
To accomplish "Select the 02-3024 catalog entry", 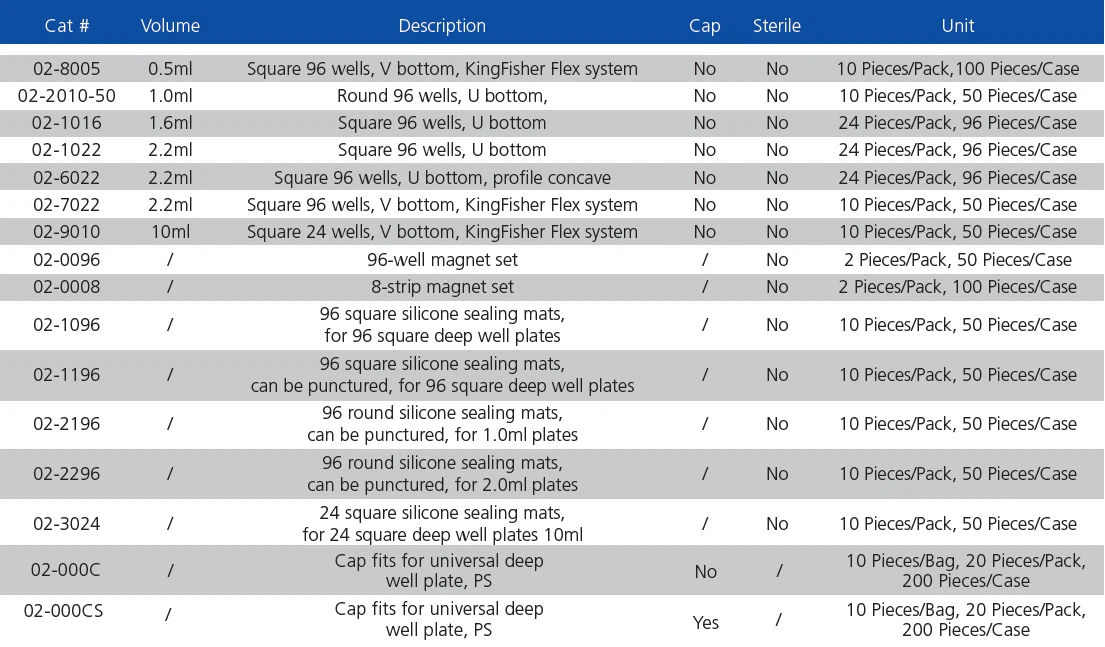I will [x=66, y=523].
